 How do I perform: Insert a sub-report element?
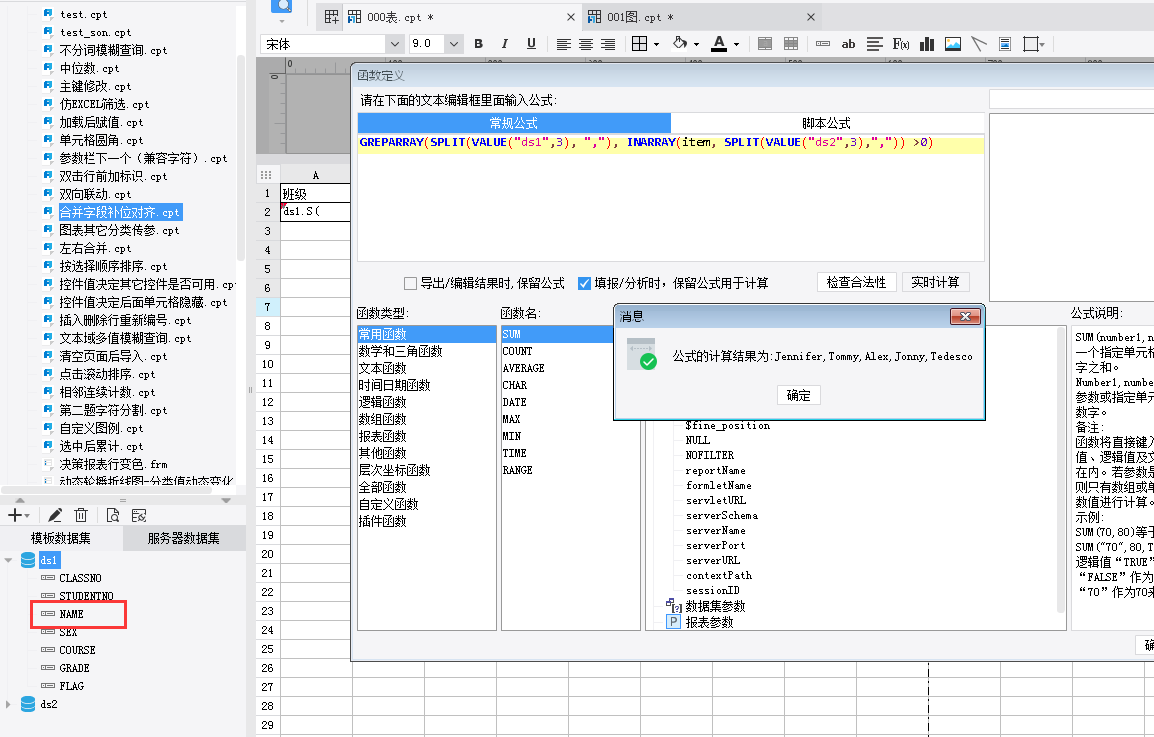[1005, 44]
